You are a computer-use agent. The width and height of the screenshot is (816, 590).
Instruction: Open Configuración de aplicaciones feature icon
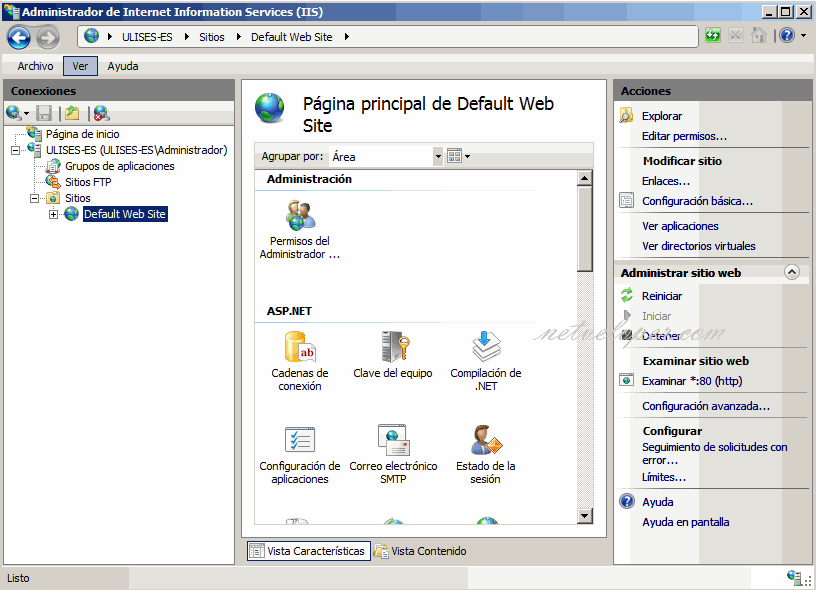point(300,440)
